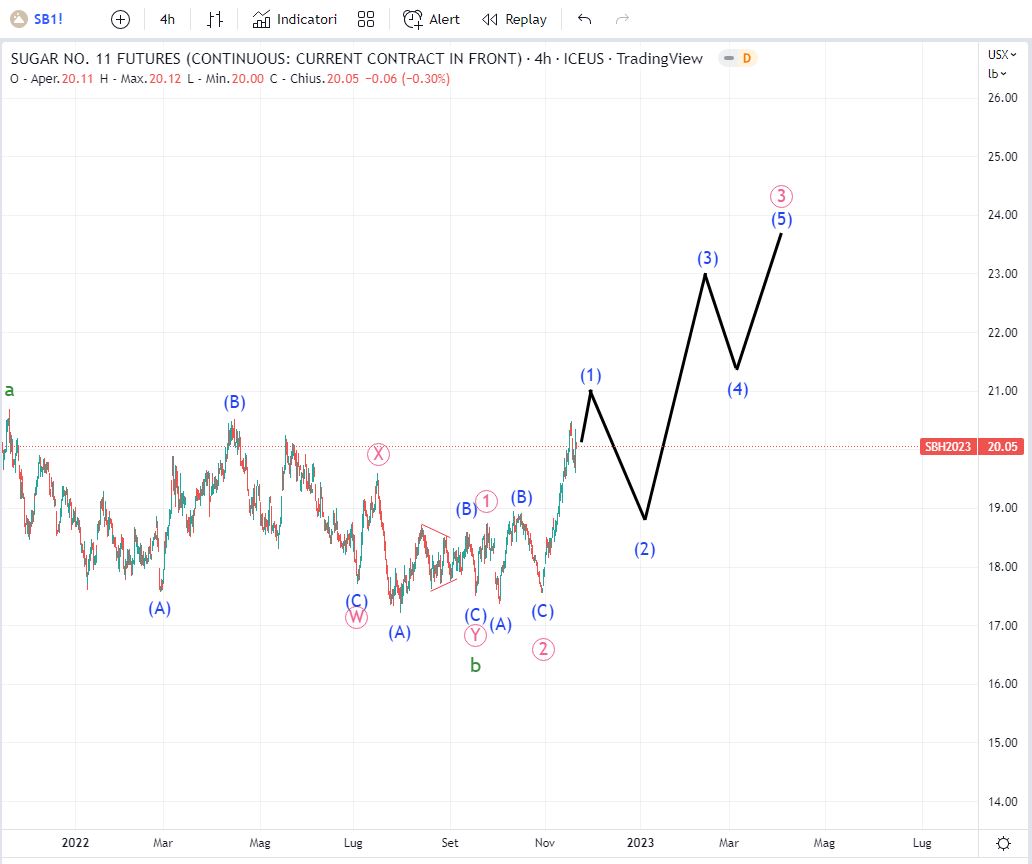Select the blue (3) wave label
The width and height of the screenshot is (1032, 864).
click(708, 258)
